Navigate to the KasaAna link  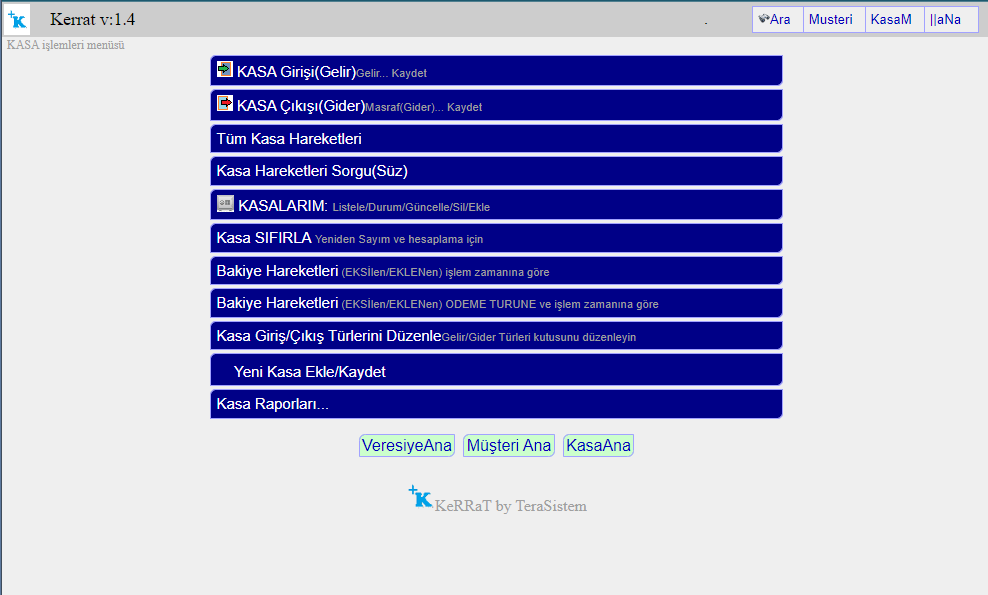click(598, 446)
